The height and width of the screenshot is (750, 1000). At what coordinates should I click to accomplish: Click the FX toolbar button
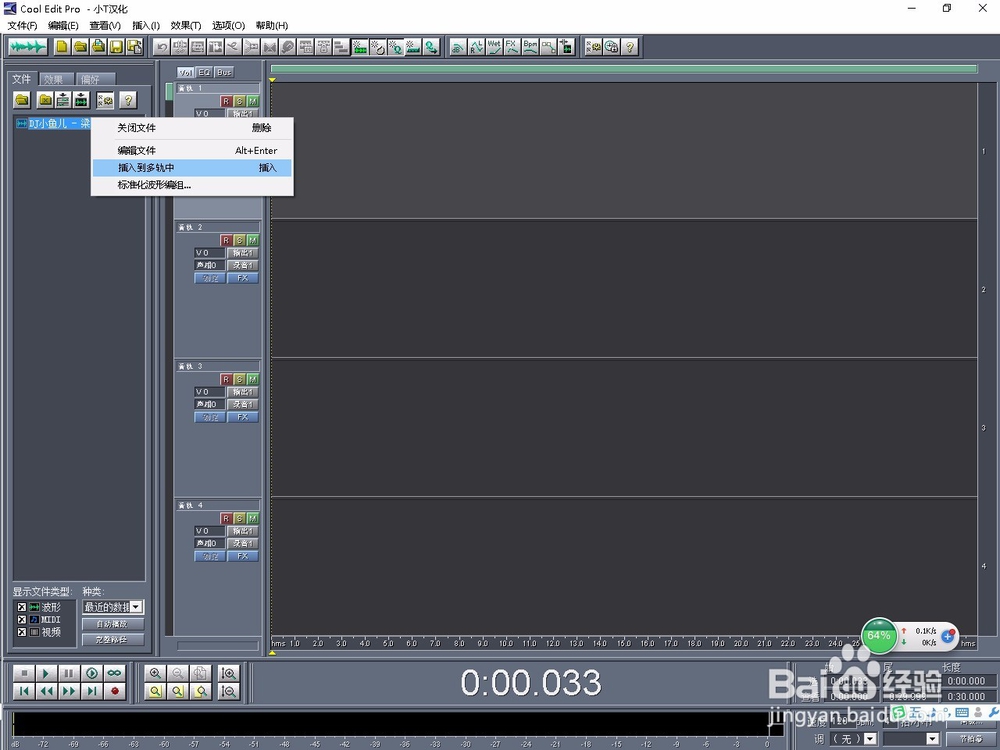(512, 47)
